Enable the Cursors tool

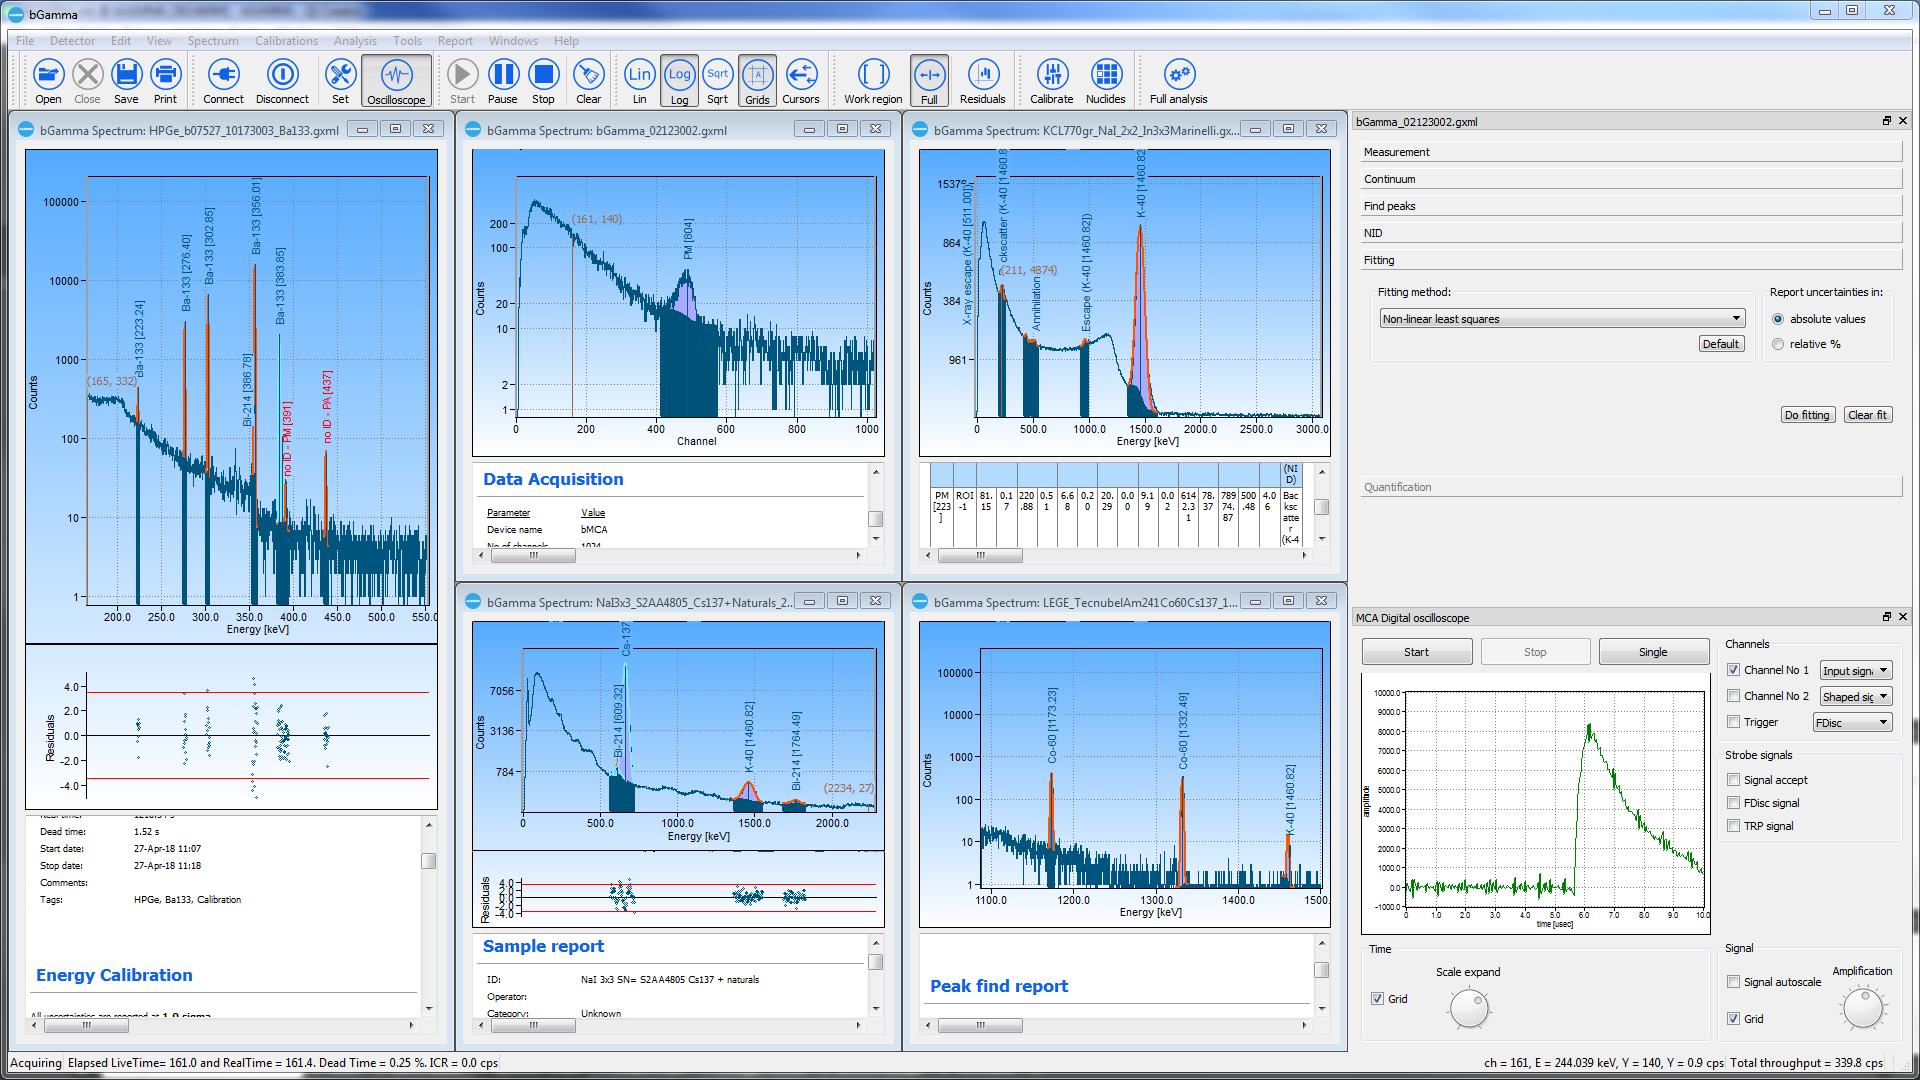[x=800, y=81]
